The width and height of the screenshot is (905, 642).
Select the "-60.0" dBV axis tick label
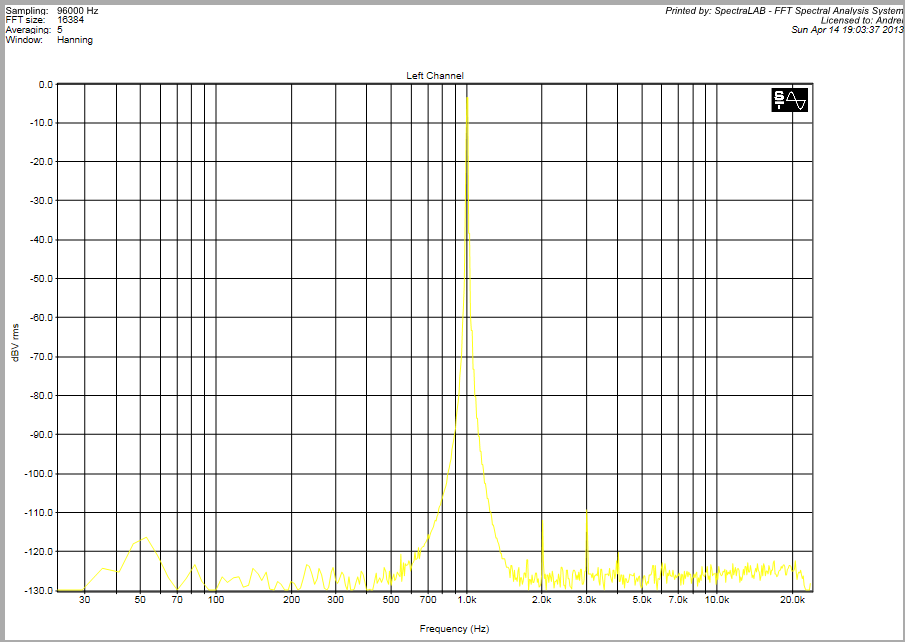pos(42,318)
